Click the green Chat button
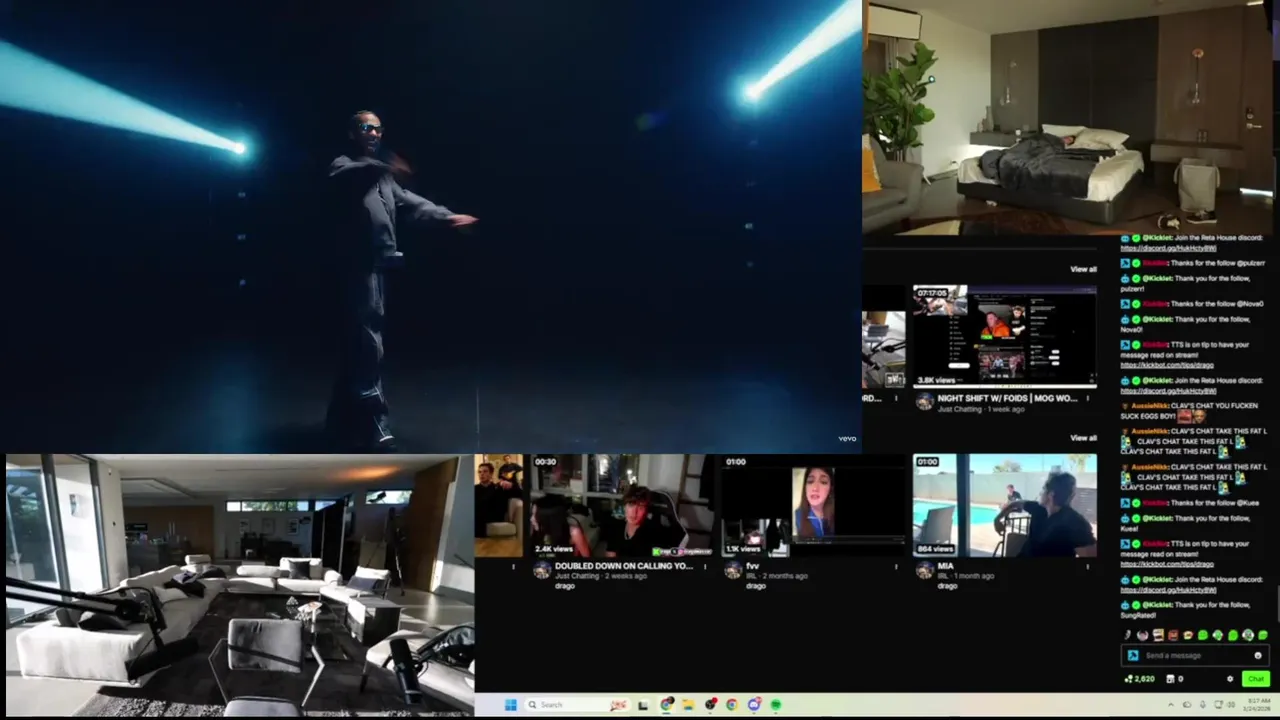Image resolution: width=1280 pixels, height=720 pixels. coord(1256,679)
